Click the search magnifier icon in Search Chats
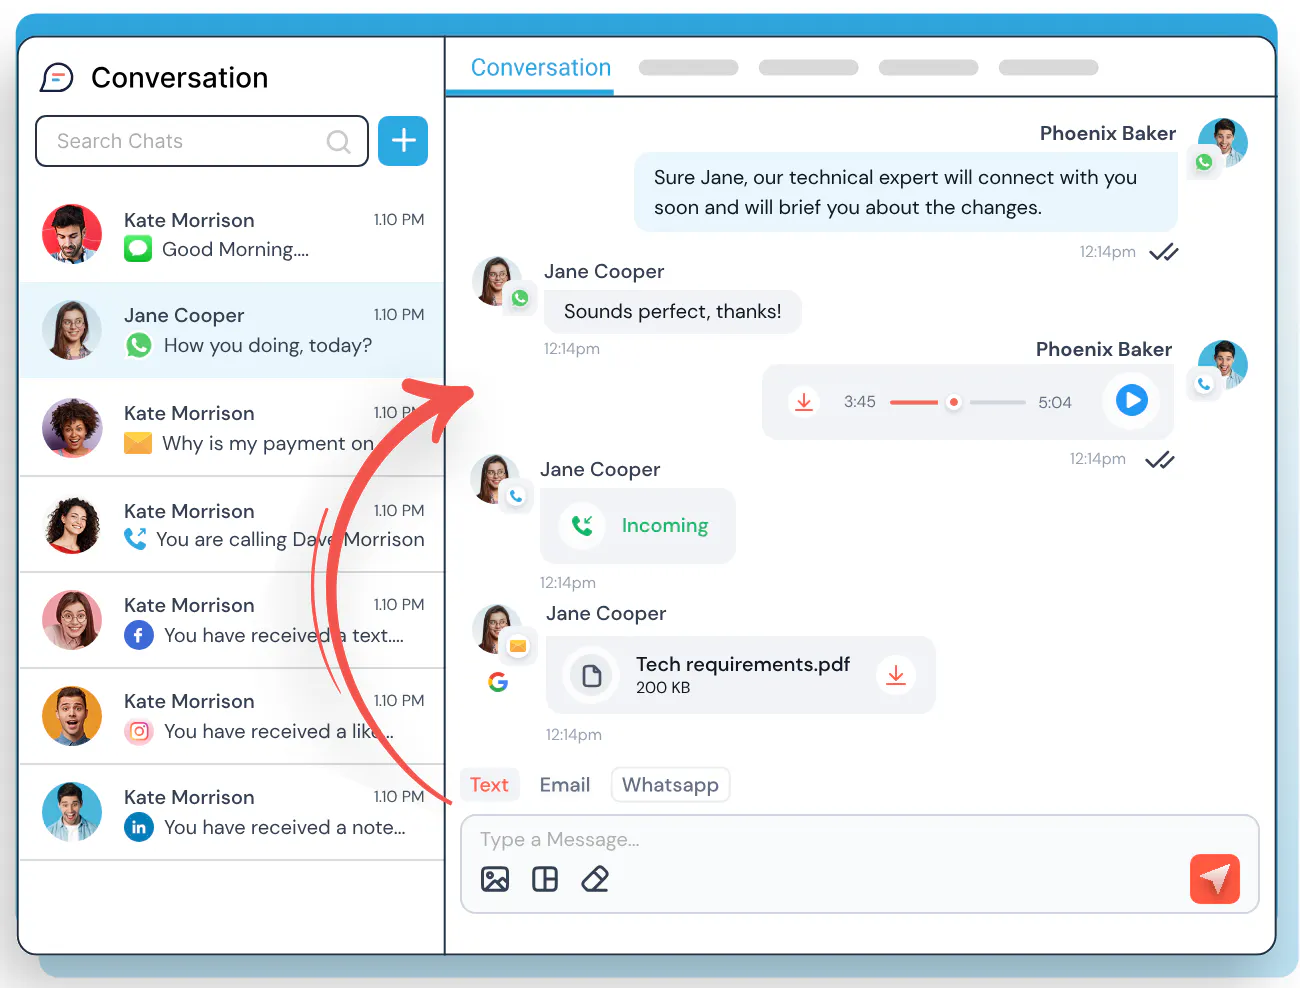Image resolution: width=1300 pixels, height=988 pixels. (x=339, y=142)
